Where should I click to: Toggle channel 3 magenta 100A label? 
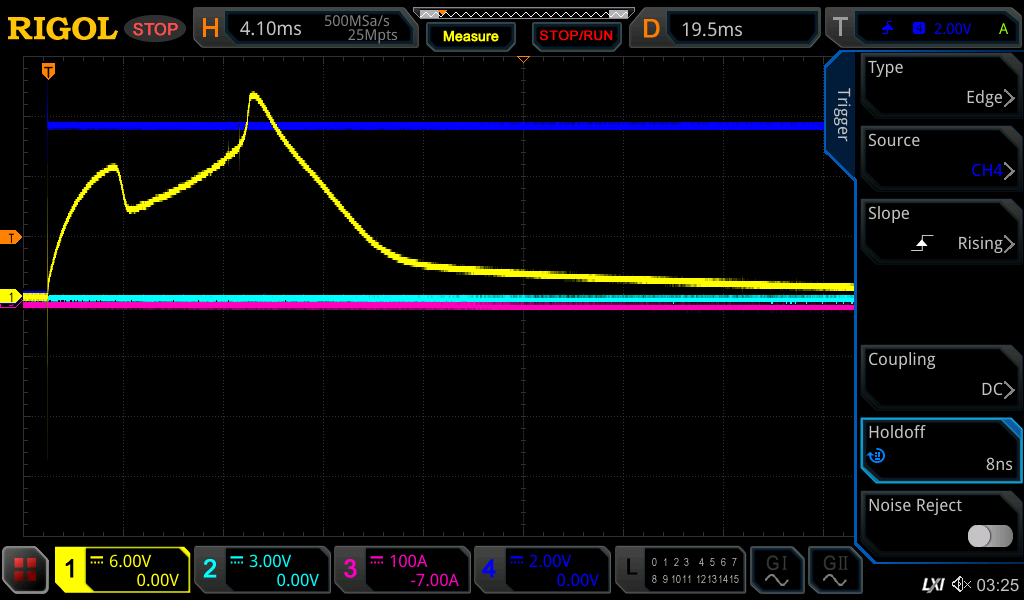pos(400,570)
